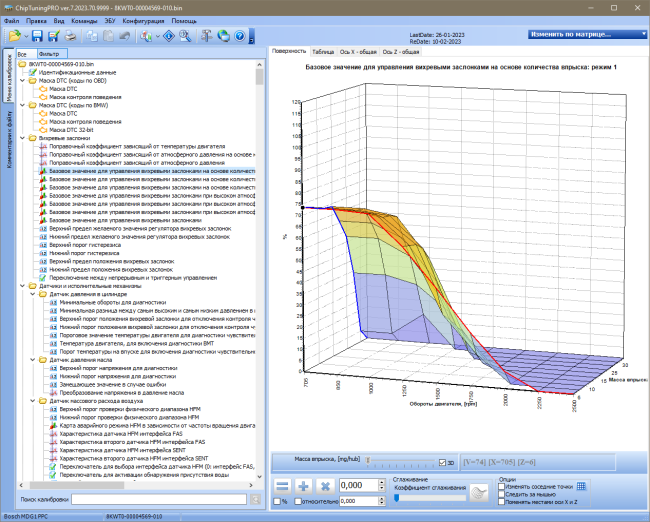Check the Следить за мышью option
The width and height of the screenshot is (650, 522).
[x=501, y=494]
